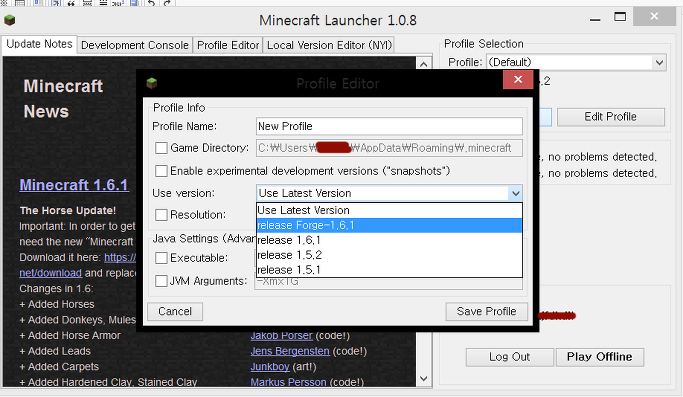Click the Cancel button
The height and width of the screenshot is (397, 683).
[x=175, y=312]
